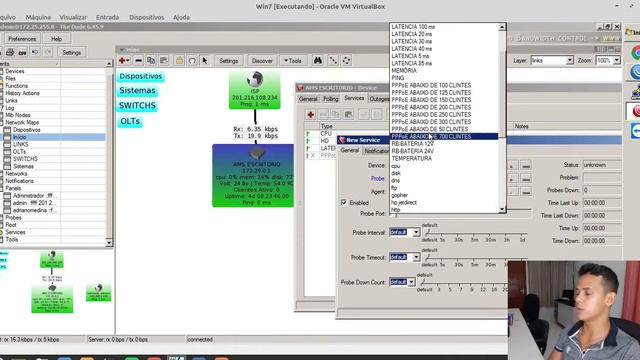The image size is (640, 360).
Task: Click the undo arrow in the main toolbar
Action: pyautogui.click(x=35, y=52)
